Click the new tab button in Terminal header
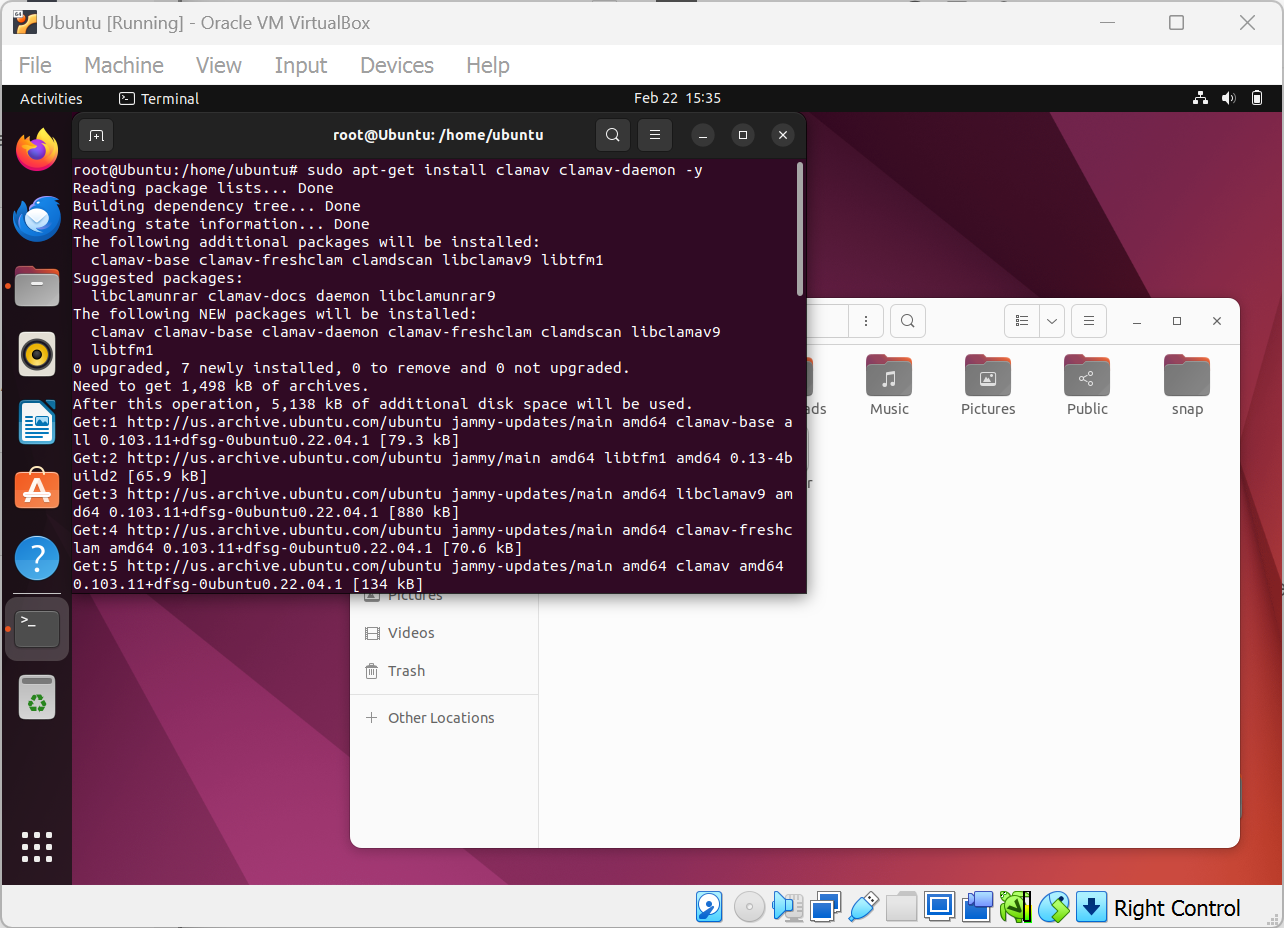 coord(96,135)
